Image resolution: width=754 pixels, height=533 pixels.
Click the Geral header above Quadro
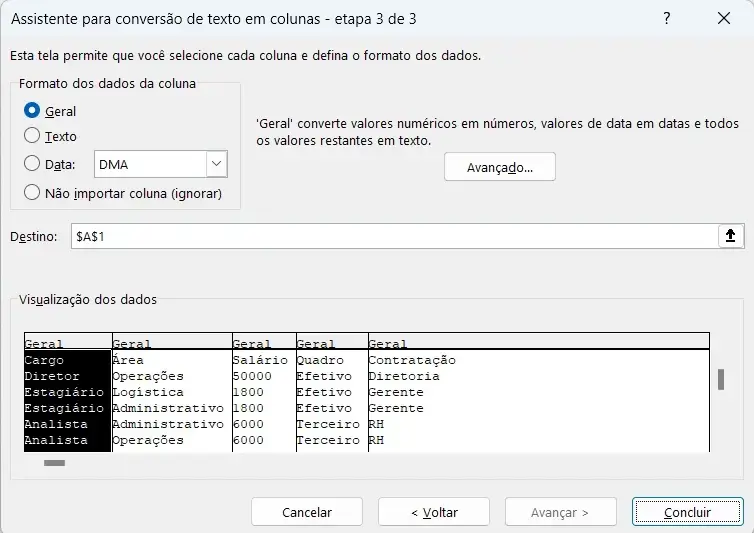point(315,343)
